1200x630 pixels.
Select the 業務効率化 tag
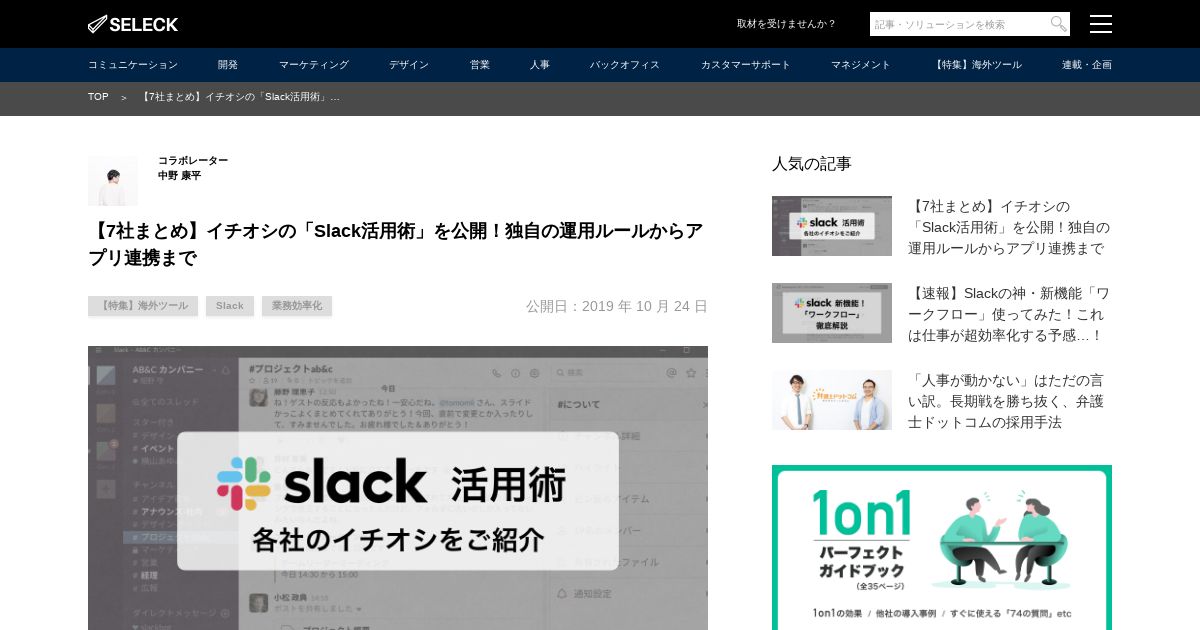pos(297,306)
